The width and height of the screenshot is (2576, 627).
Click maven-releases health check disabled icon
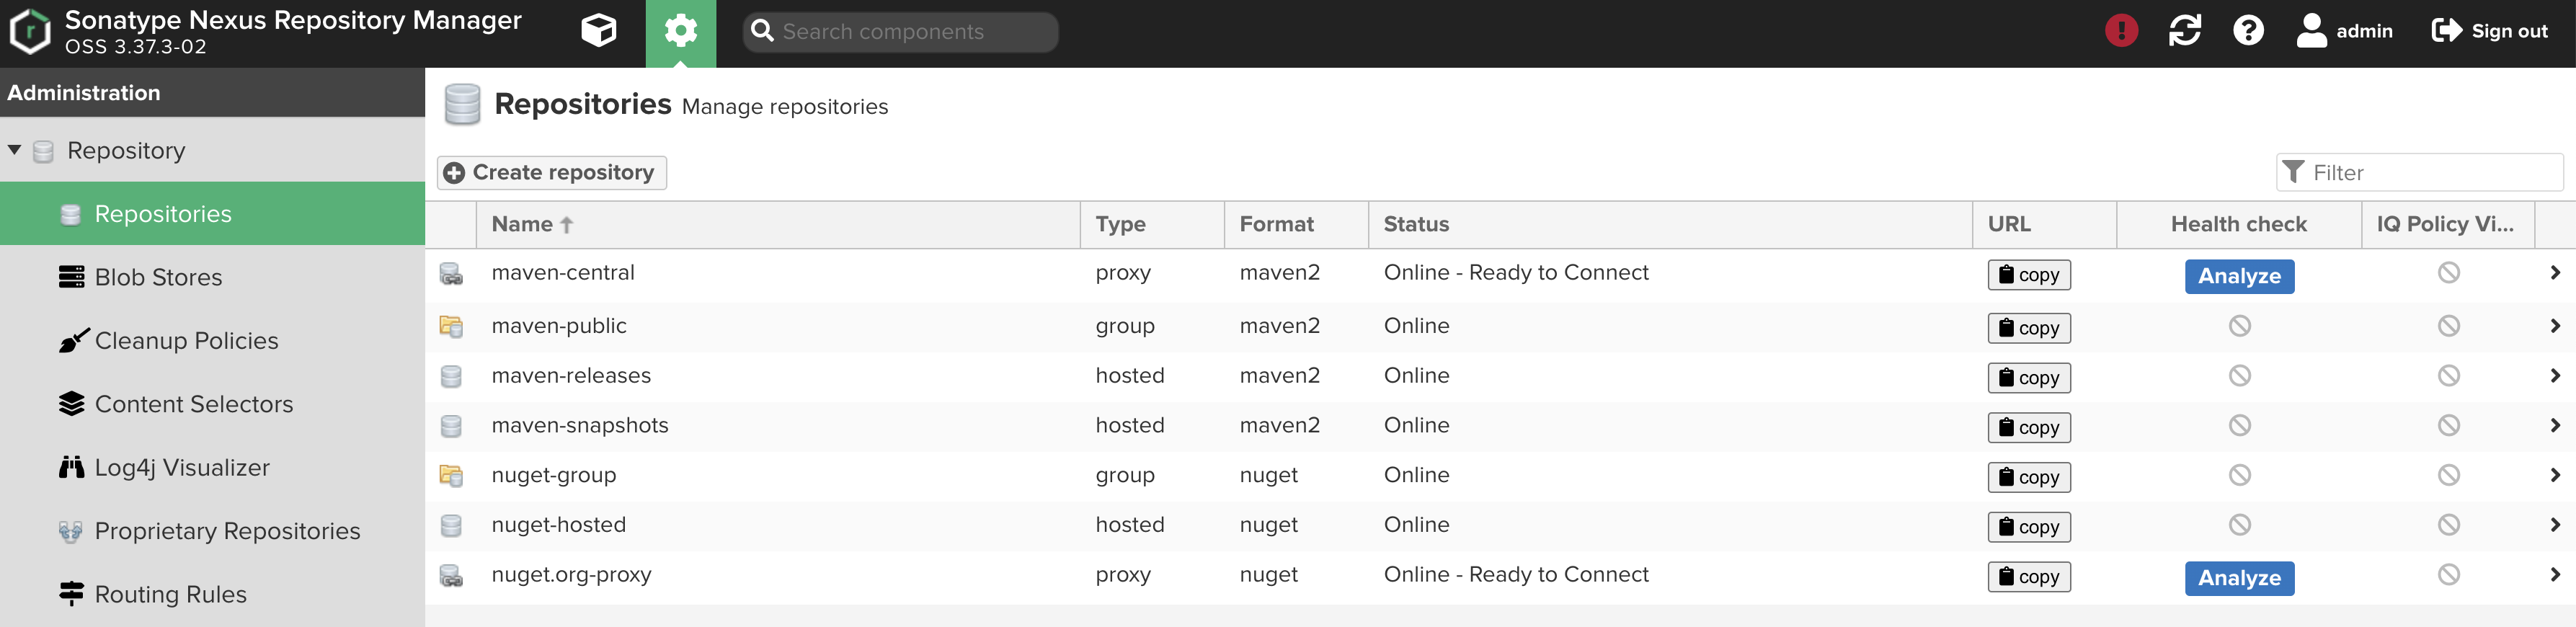2239,376
